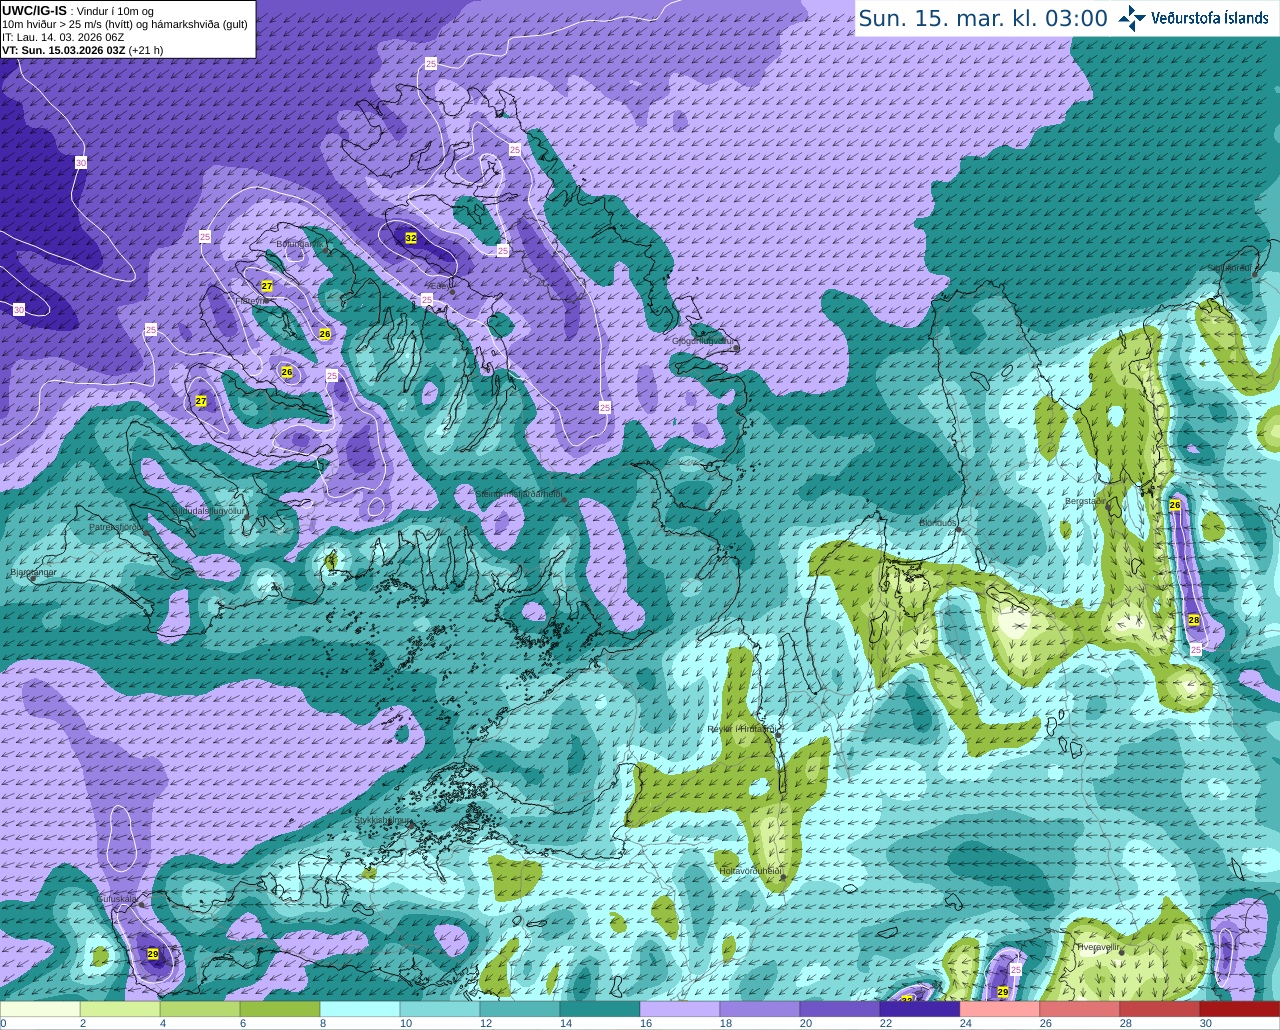Click the Steingrímsfjarðarheiði station label
The height and width of the screenshot is (1030, 1280).
point(518,494)
